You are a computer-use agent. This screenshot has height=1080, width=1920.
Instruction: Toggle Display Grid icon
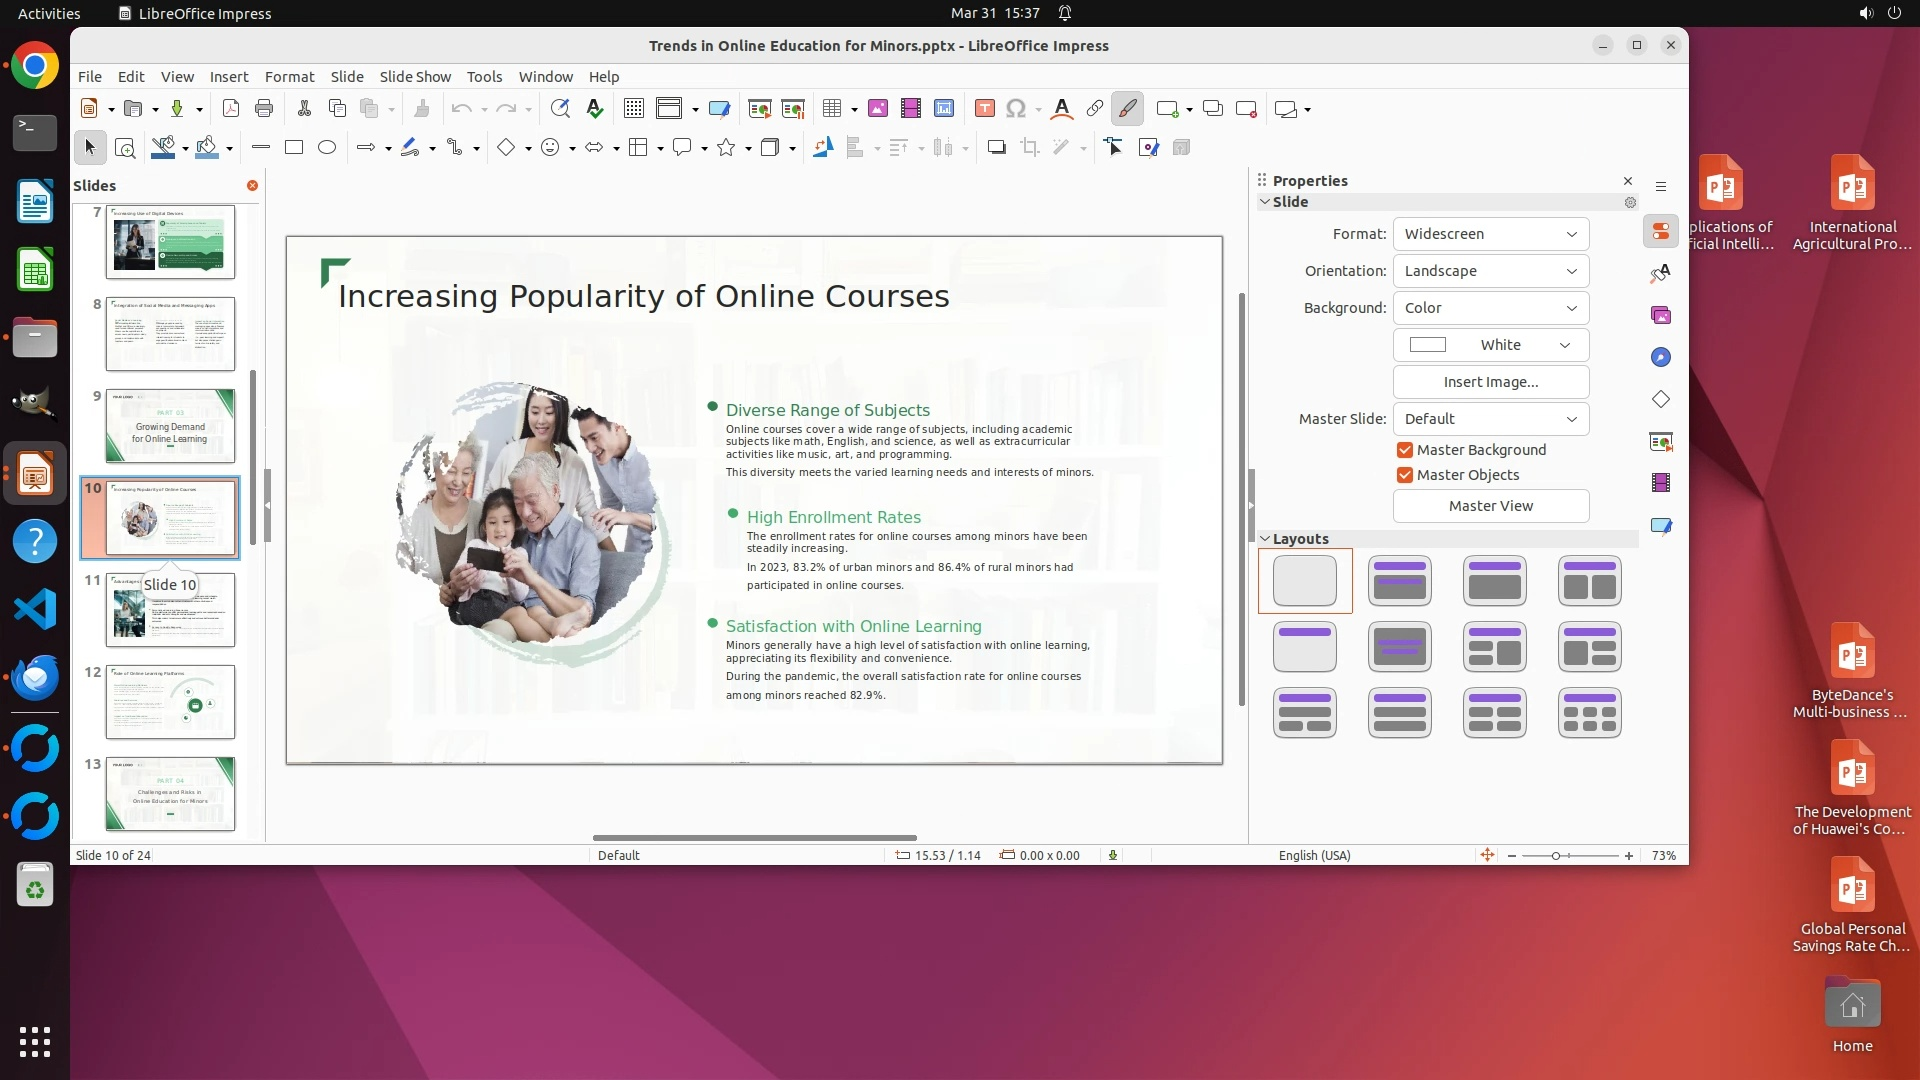pos(633,109)
